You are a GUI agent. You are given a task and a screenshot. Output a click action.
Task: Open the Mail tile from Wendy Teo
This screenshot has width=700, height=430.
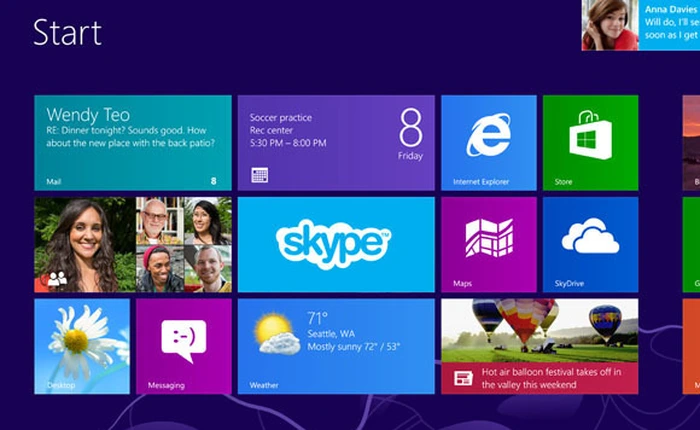click(133, 143)
